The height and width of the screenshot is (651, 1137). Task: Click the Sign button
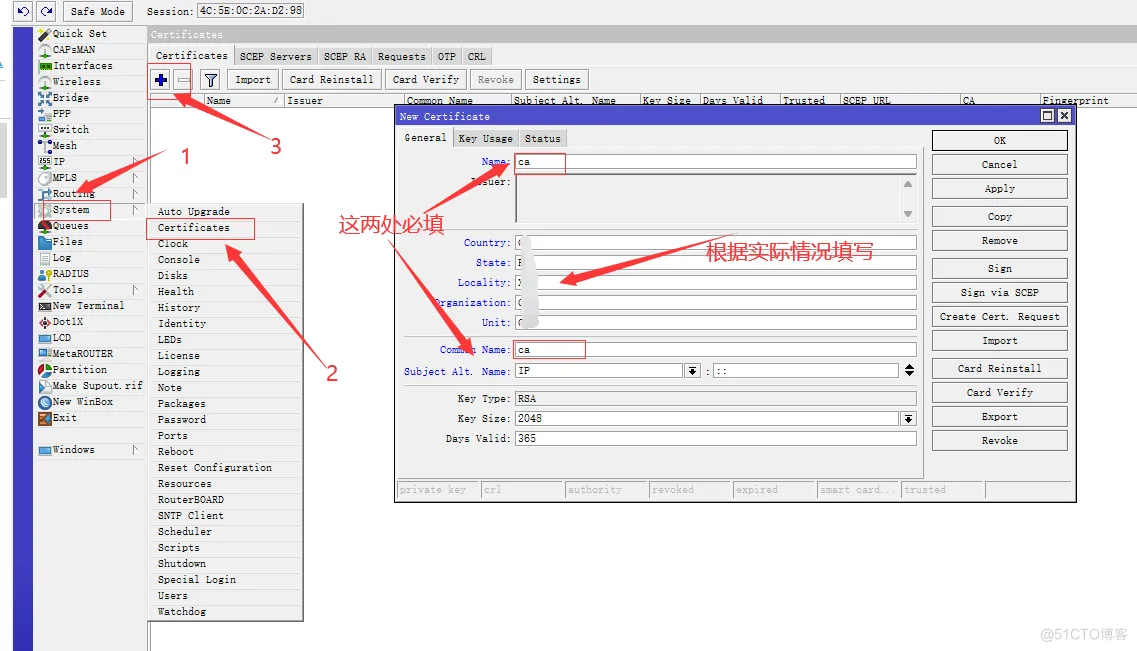[x=999, y=269]
